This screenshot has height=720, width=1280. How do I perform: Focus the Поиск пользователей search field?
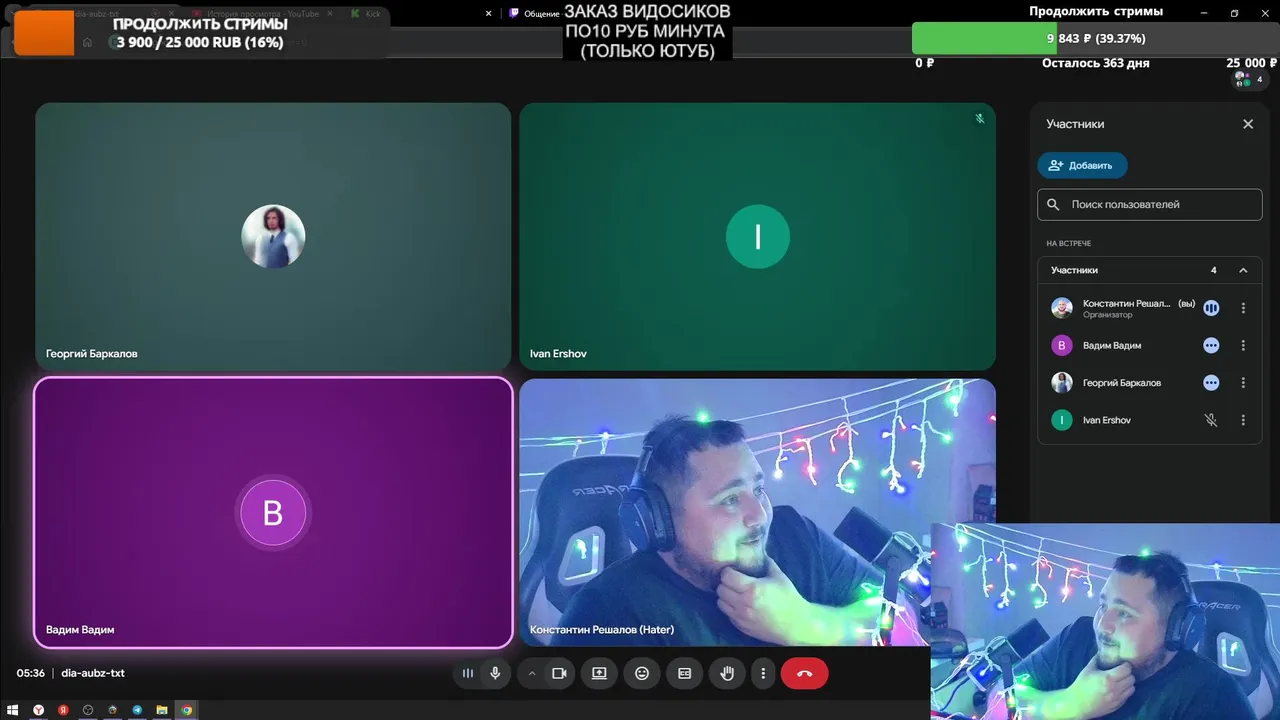[x=1150, y=204]
